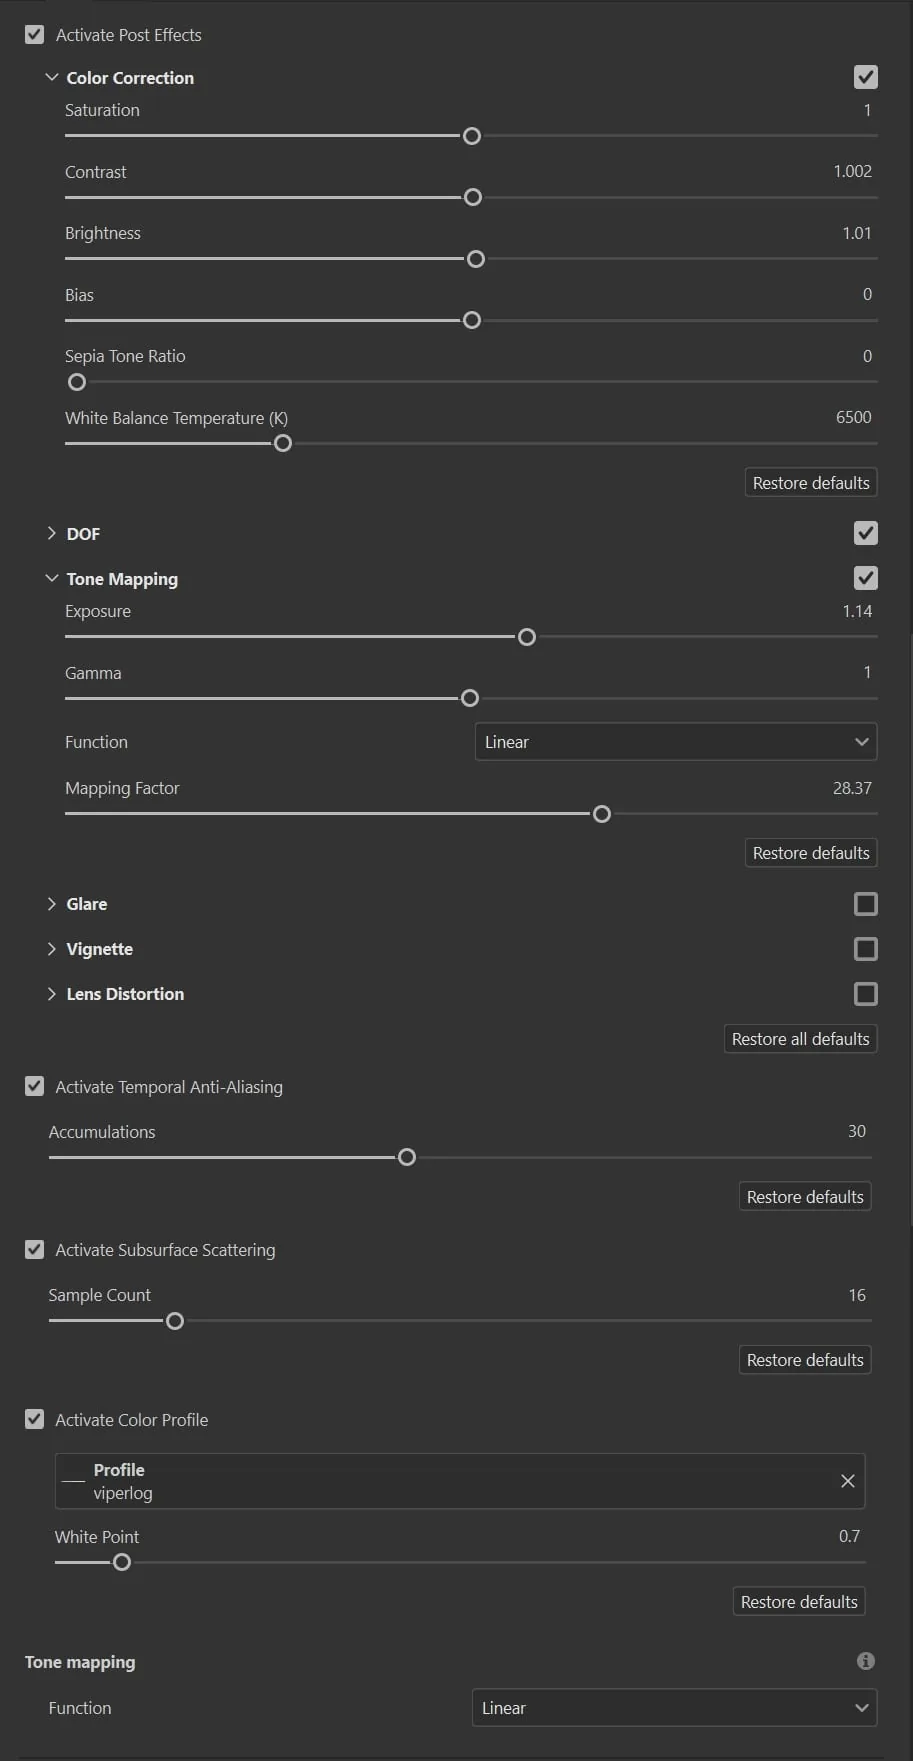Click the viperlog profile thumbnail icon
This screenshot has height=1761, width=913.
pos(73,1481)
